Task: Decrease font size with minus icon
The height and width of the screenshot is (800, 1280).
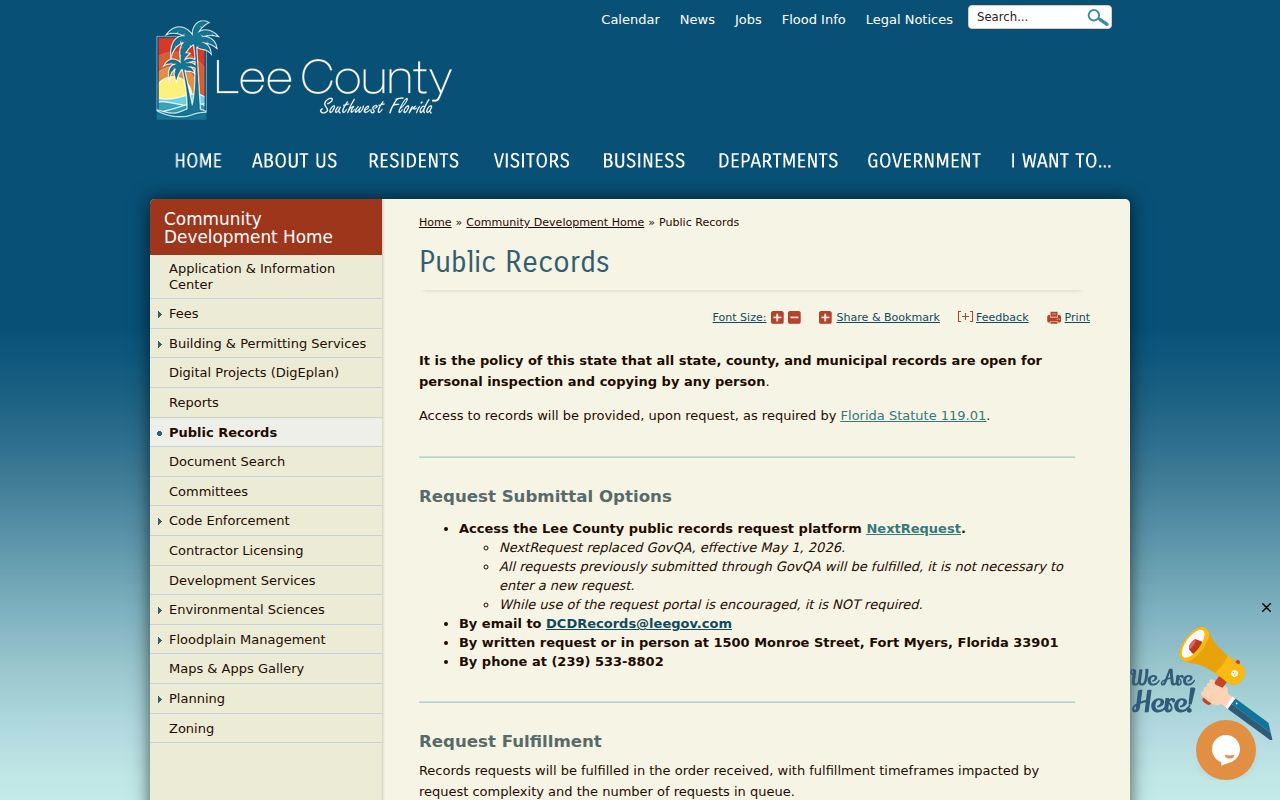Action: (x=794, y=318)
